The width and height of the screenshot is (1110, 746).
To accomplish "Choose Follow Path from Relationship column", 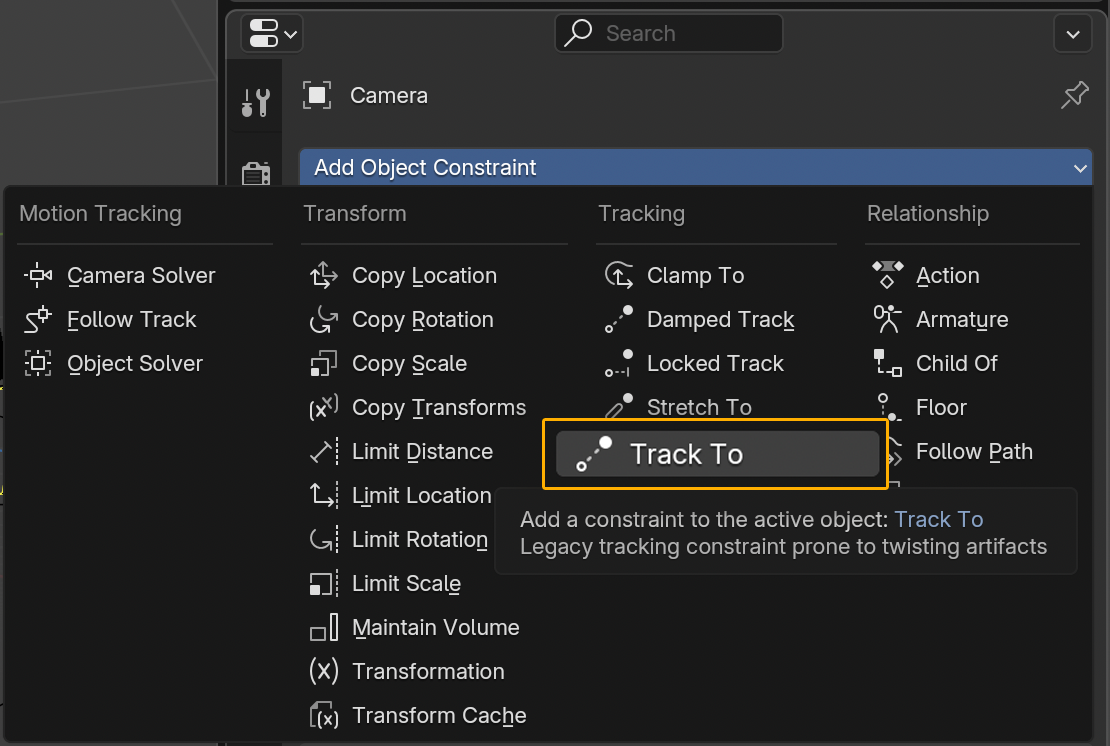I will click(x=973, y=452).
